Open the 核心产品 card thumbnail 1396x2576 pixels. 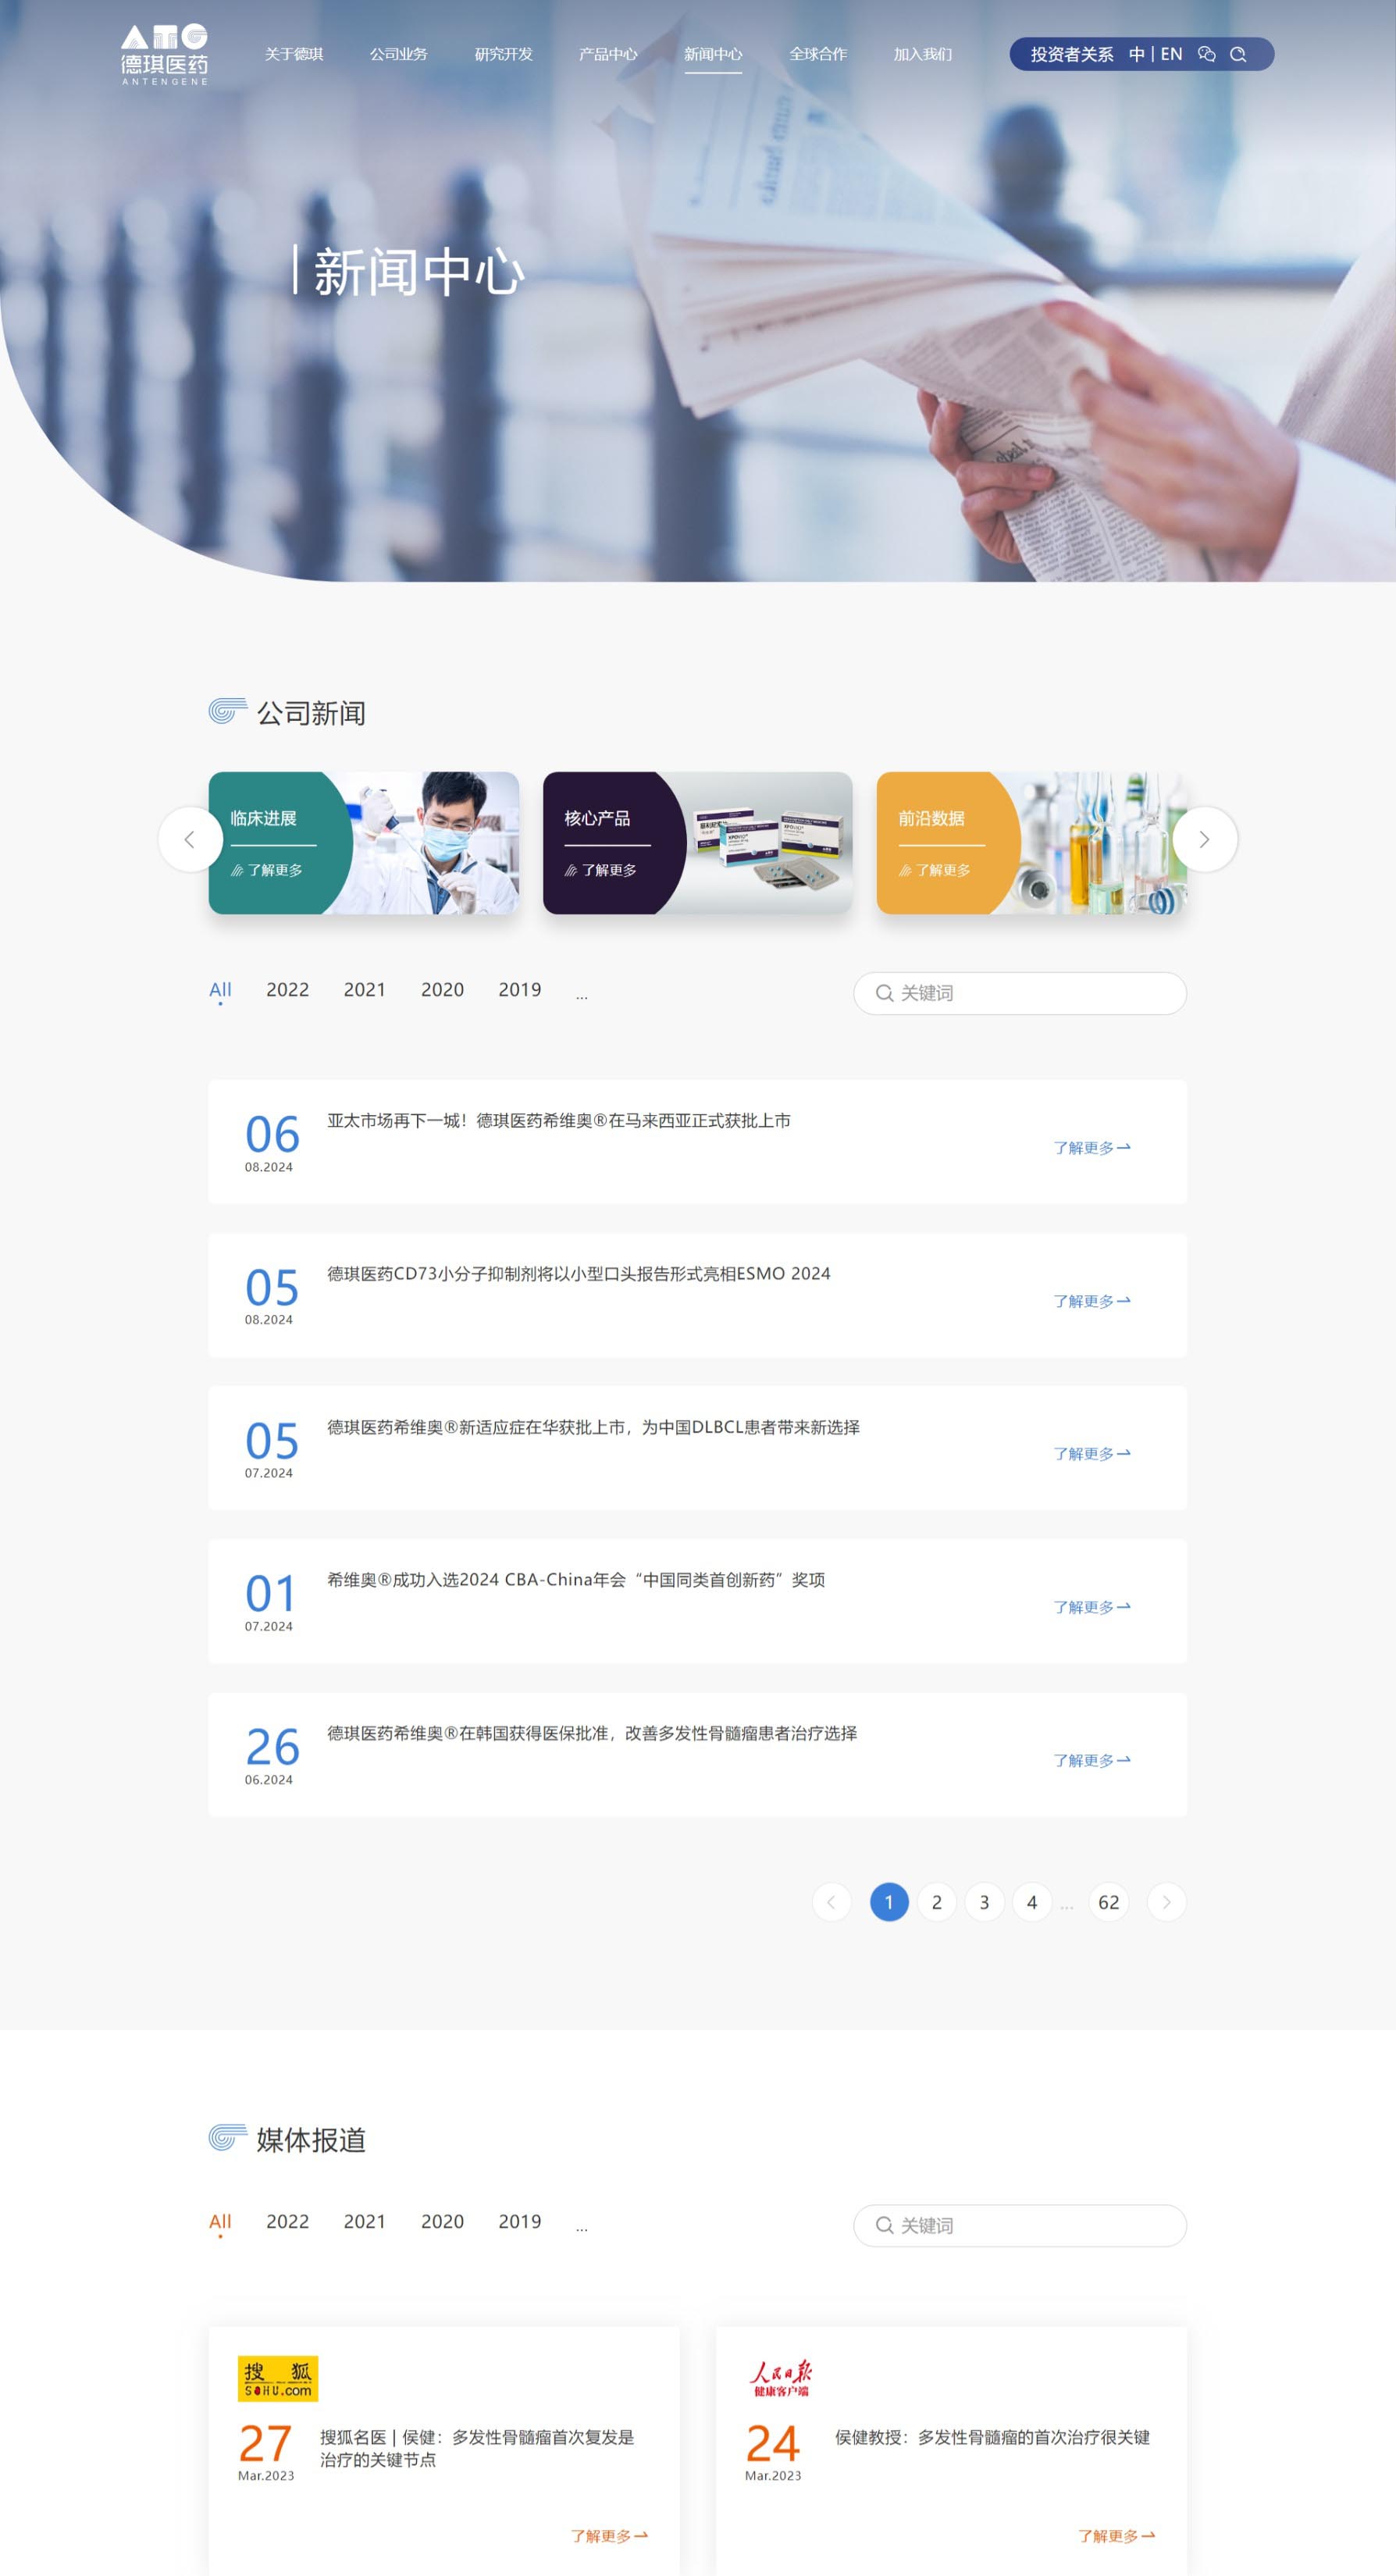point(697,842)
